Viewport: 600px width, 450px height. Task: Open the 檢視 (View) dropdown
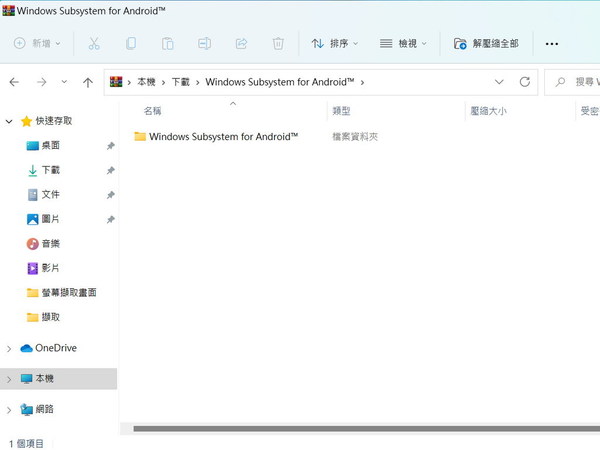pyautogui.click(x=403, y=44)
